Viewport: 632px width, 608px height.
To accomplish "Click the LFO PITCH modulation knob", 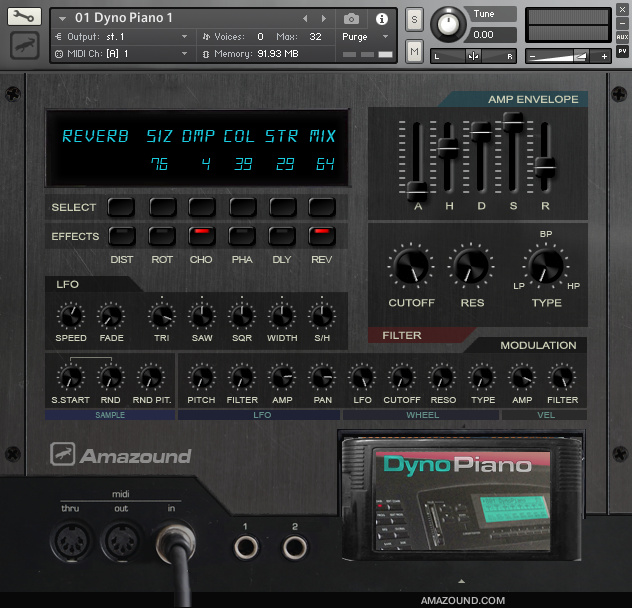I will (202, 378).
